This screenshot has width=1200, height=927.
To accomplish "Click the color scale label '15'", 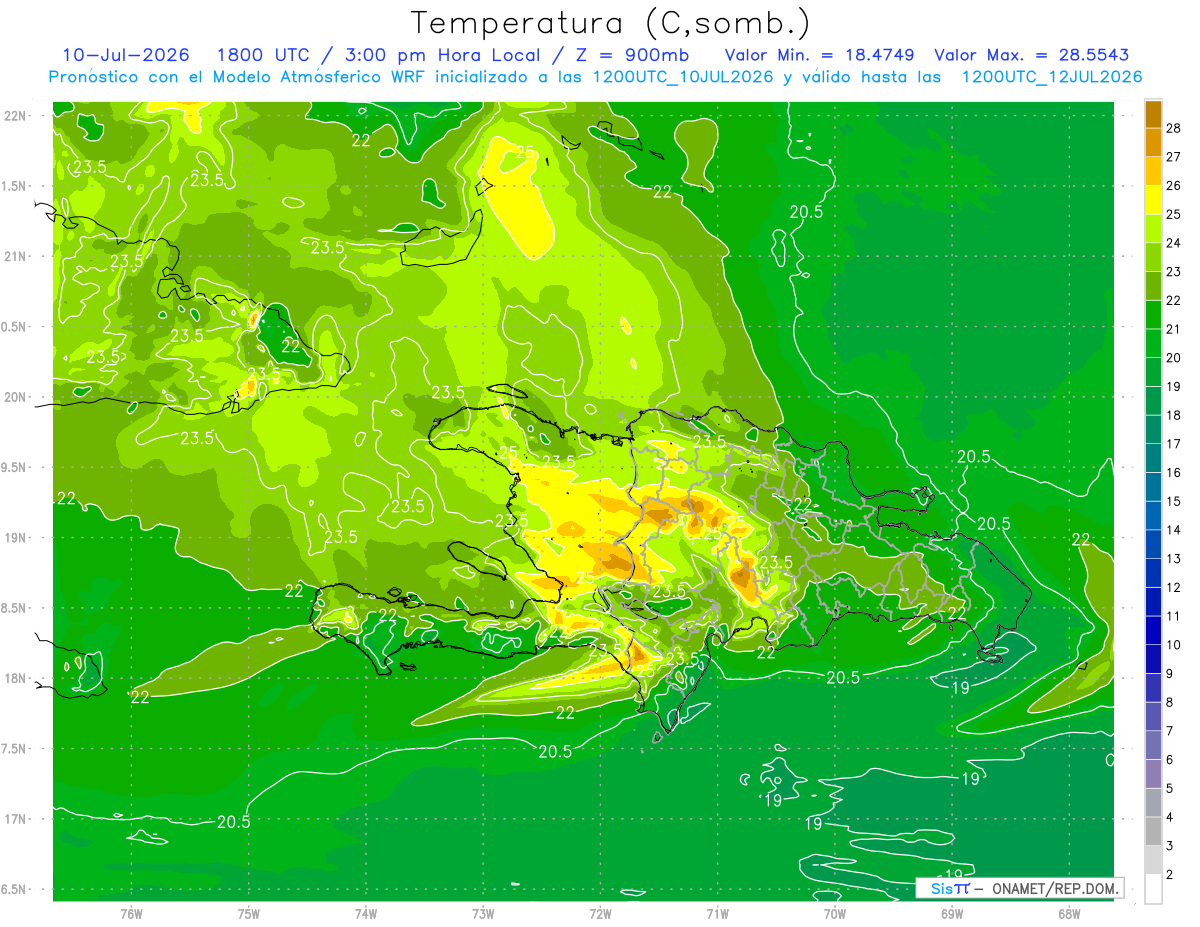I will click(1174, 501).
